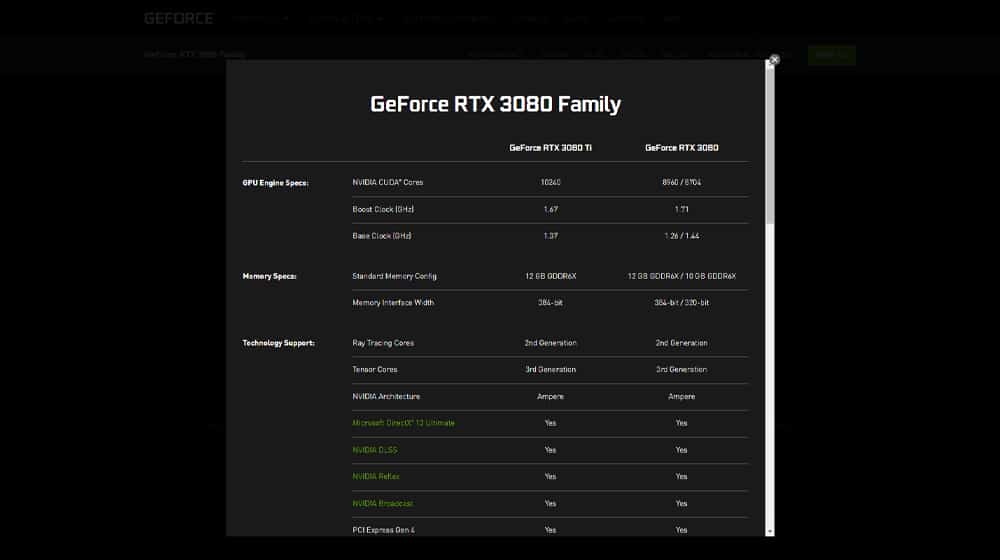The height and width of the screenshot is (560, 1000).
Task: Close the GeForce RTX 3080 Family popup
Action: (774, 59)
